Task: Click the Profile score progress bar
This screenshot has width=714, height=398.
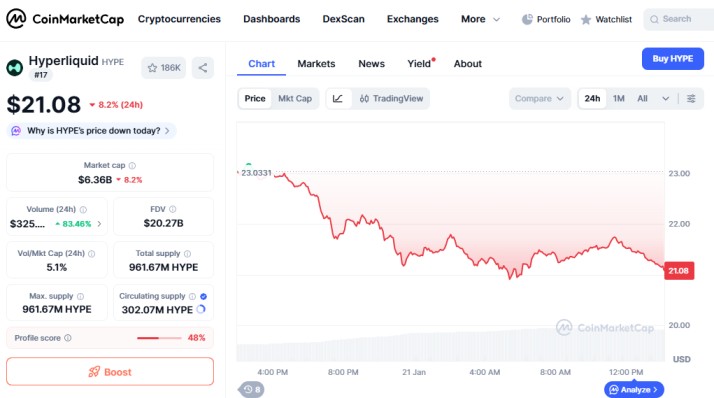Action: [x=159, y=338]
